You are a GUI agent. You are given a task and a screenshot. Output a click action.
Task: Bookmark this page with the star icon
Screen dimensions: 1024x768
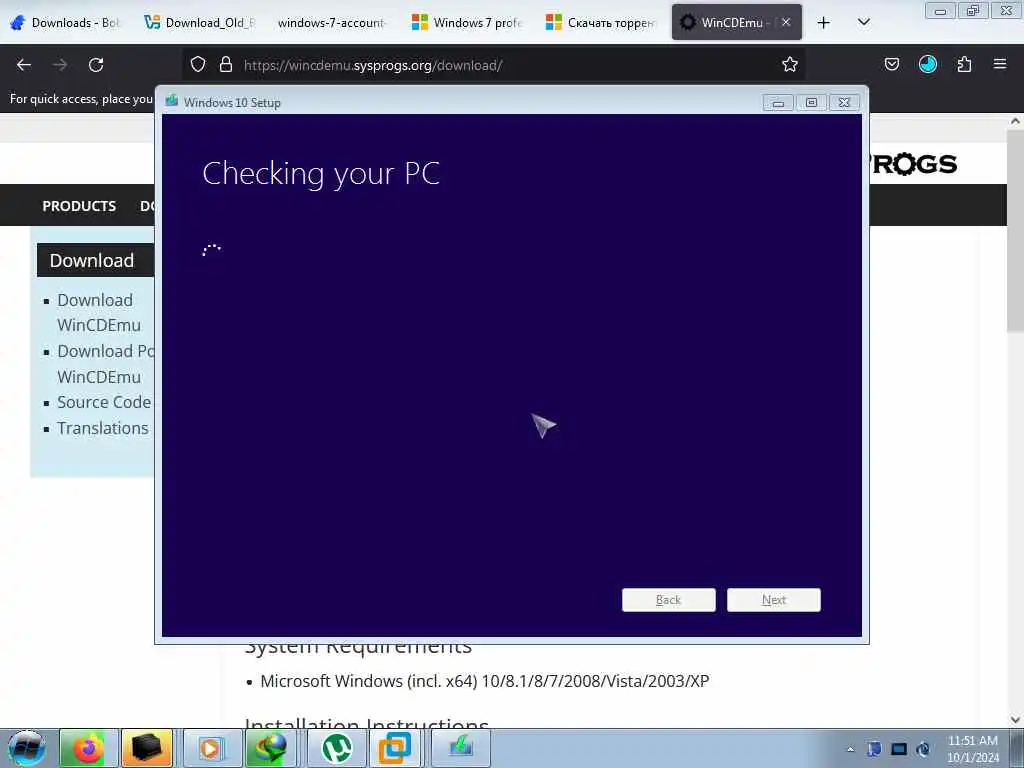(x=790, y=65)
